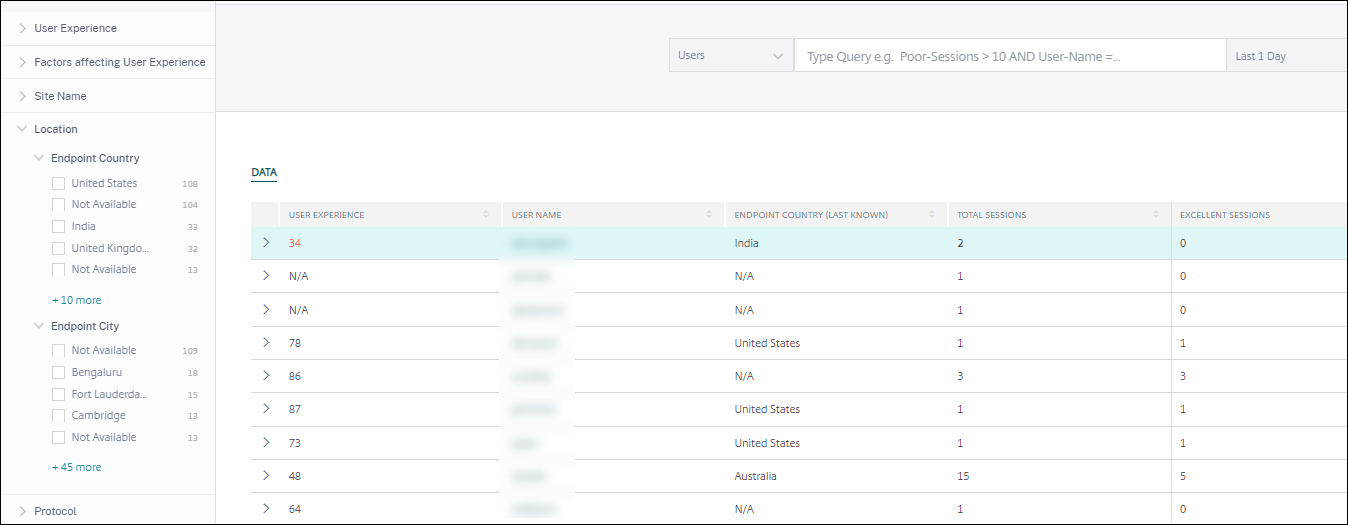Viewport: 1348px width, 525px height.
Task: Expand the row with user experience 34
Action: click(266, 243)
